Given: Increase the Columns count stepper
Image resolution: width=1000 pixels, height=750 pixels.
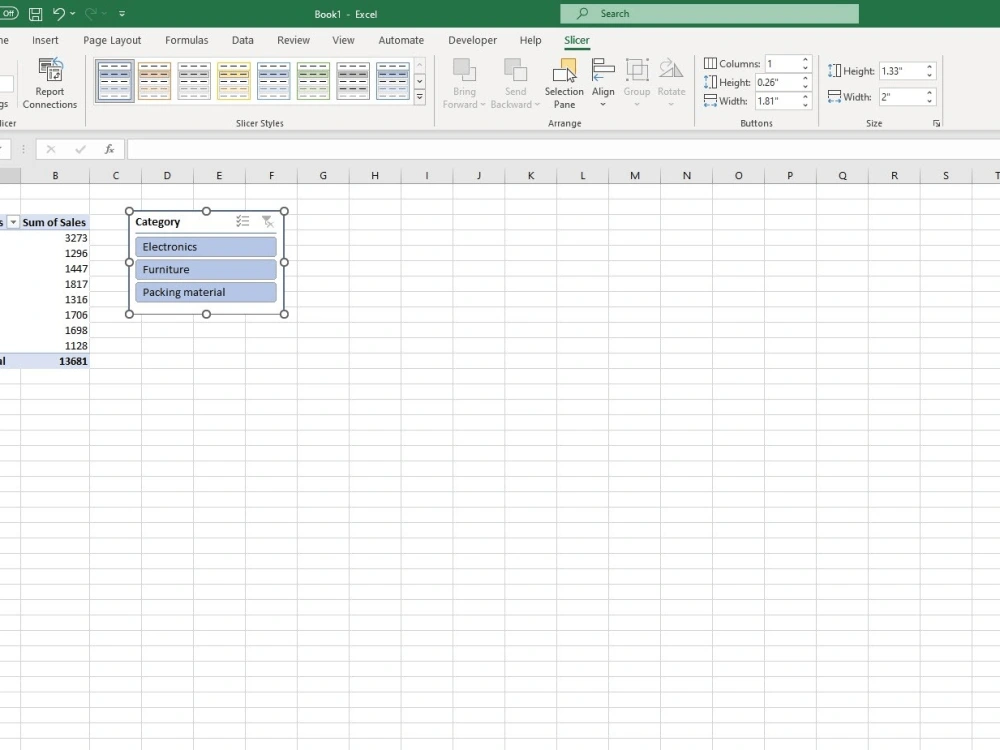Looking at the screenshot, I should [805, 60].
